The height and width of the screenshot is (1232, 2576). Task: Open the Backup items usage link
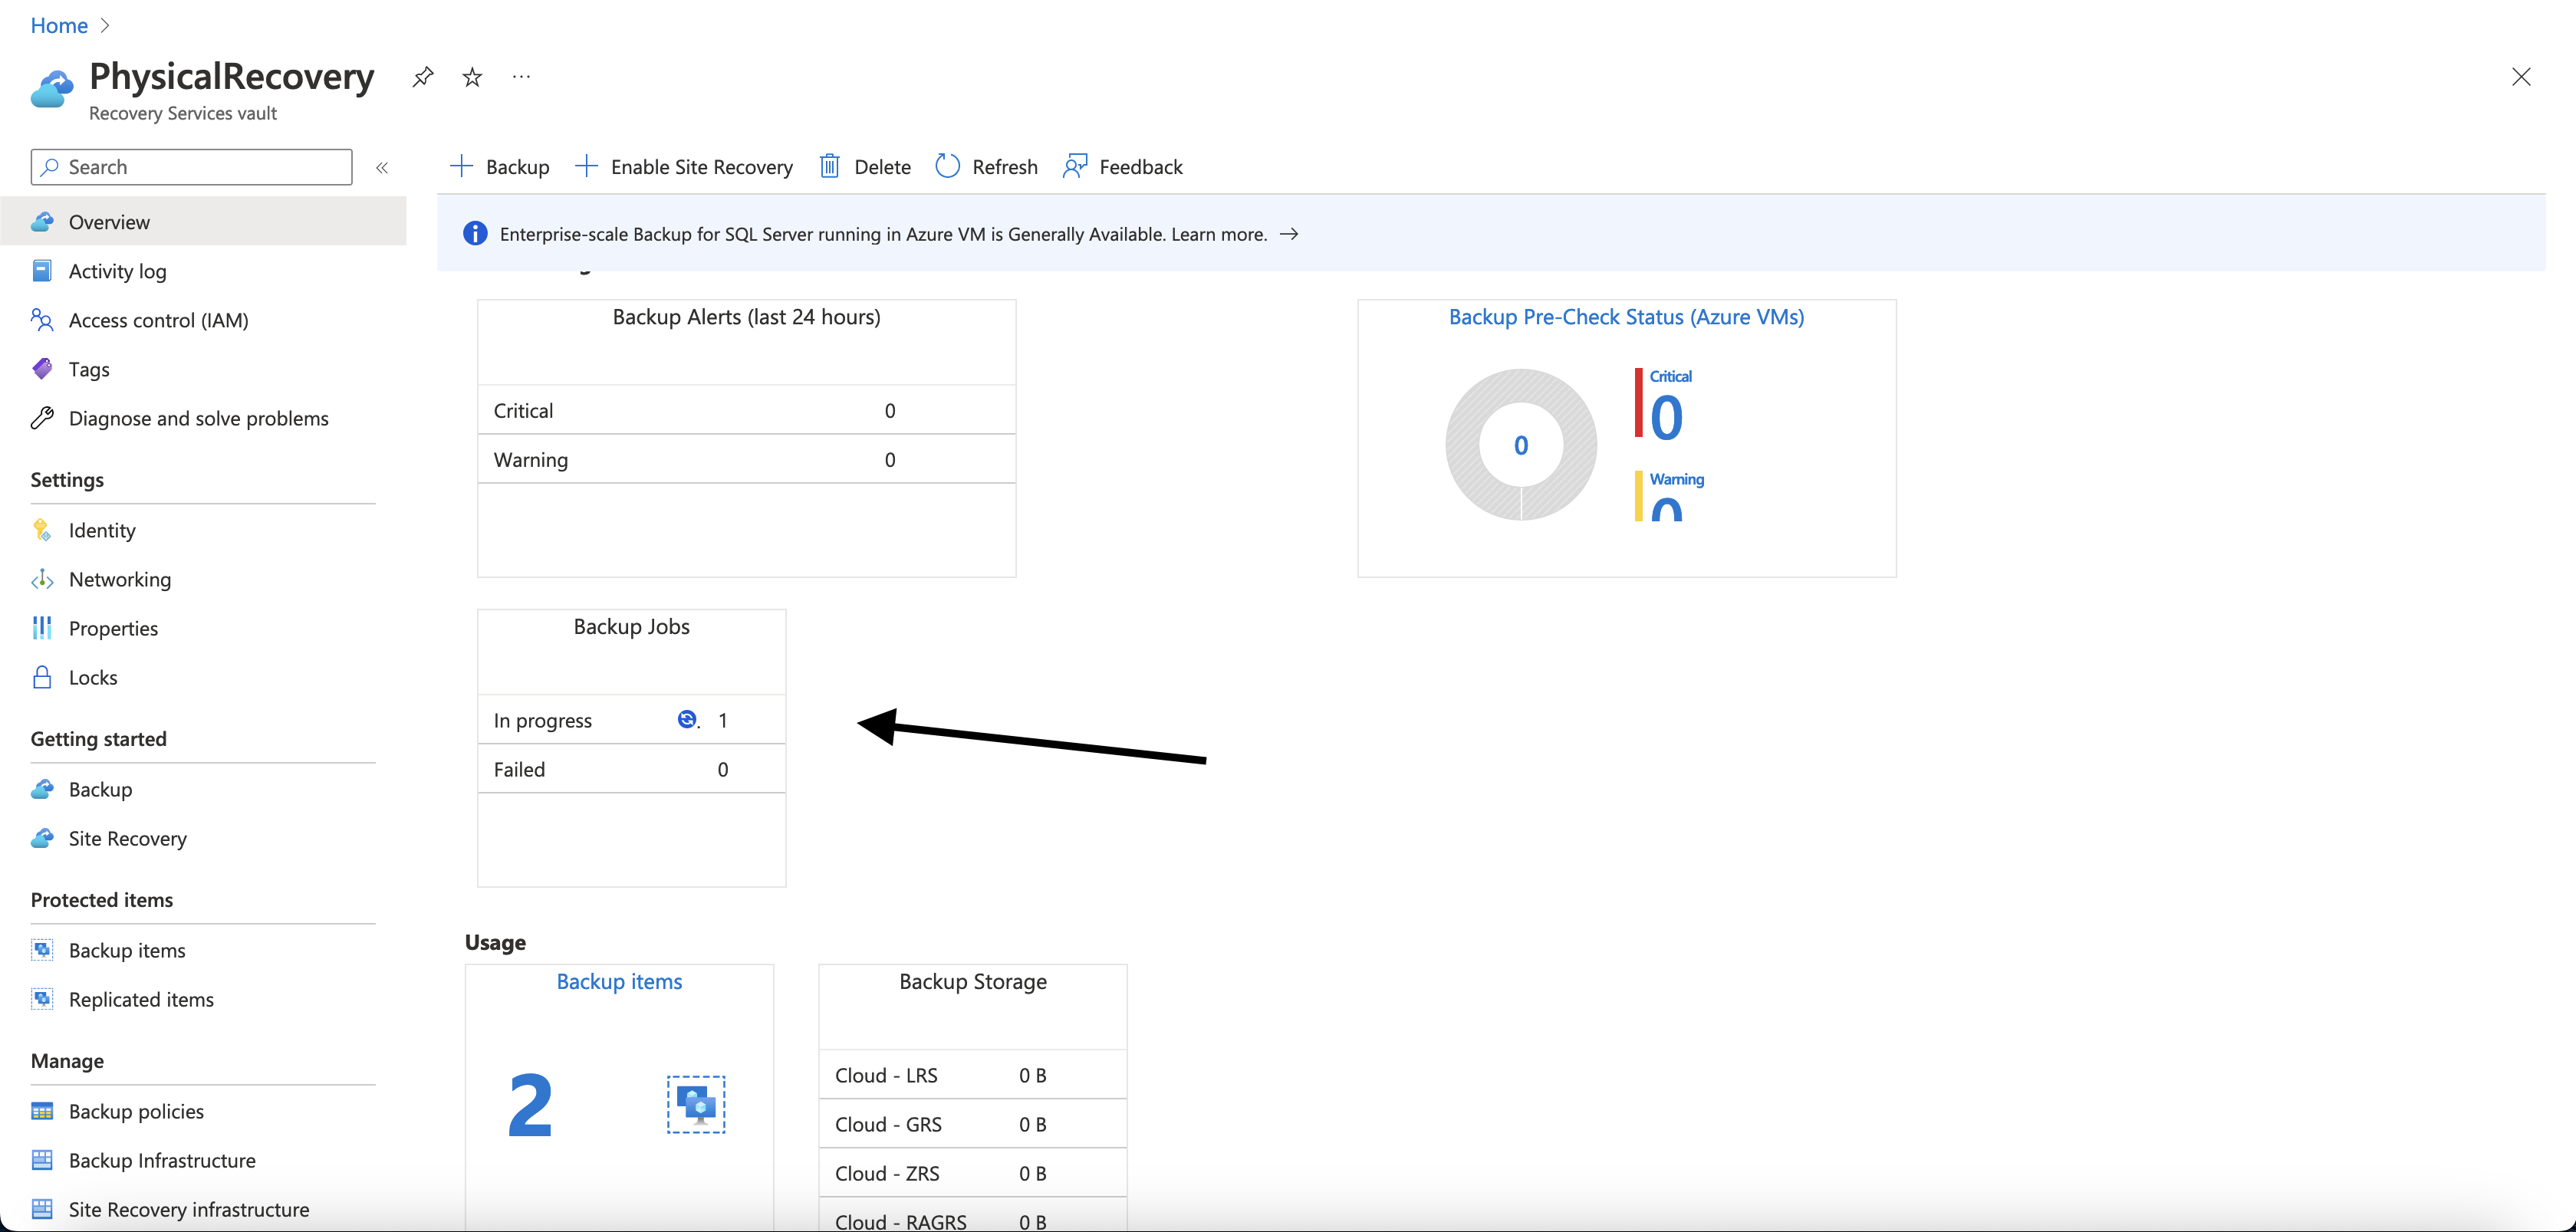point(619,982)
